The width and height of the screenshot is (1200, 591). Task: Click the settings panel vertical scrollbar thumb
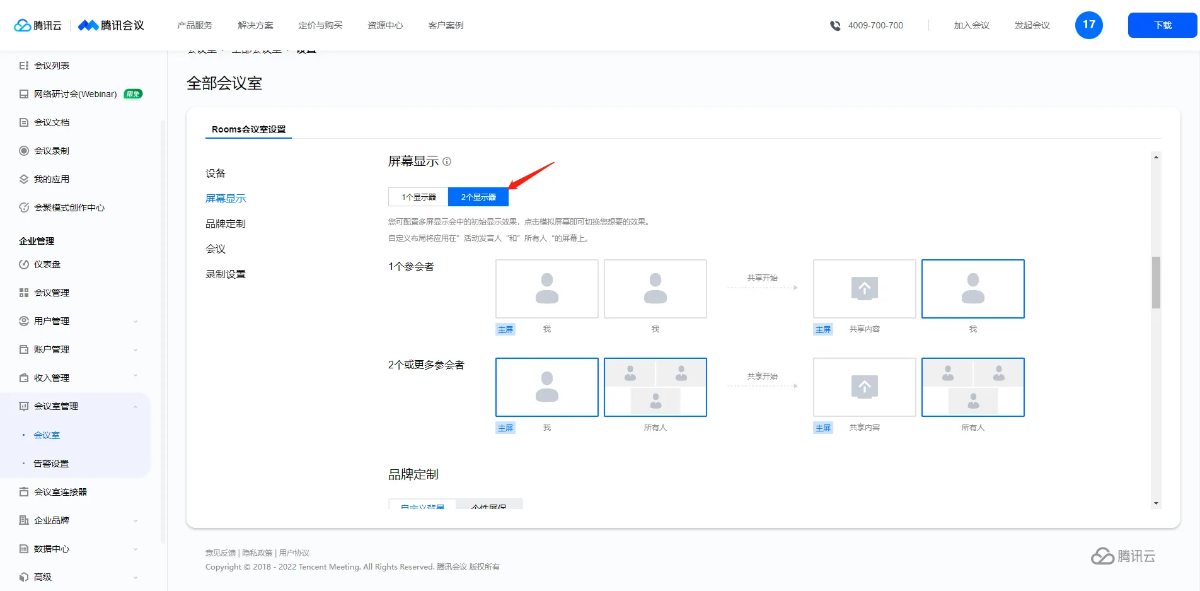1156,282
